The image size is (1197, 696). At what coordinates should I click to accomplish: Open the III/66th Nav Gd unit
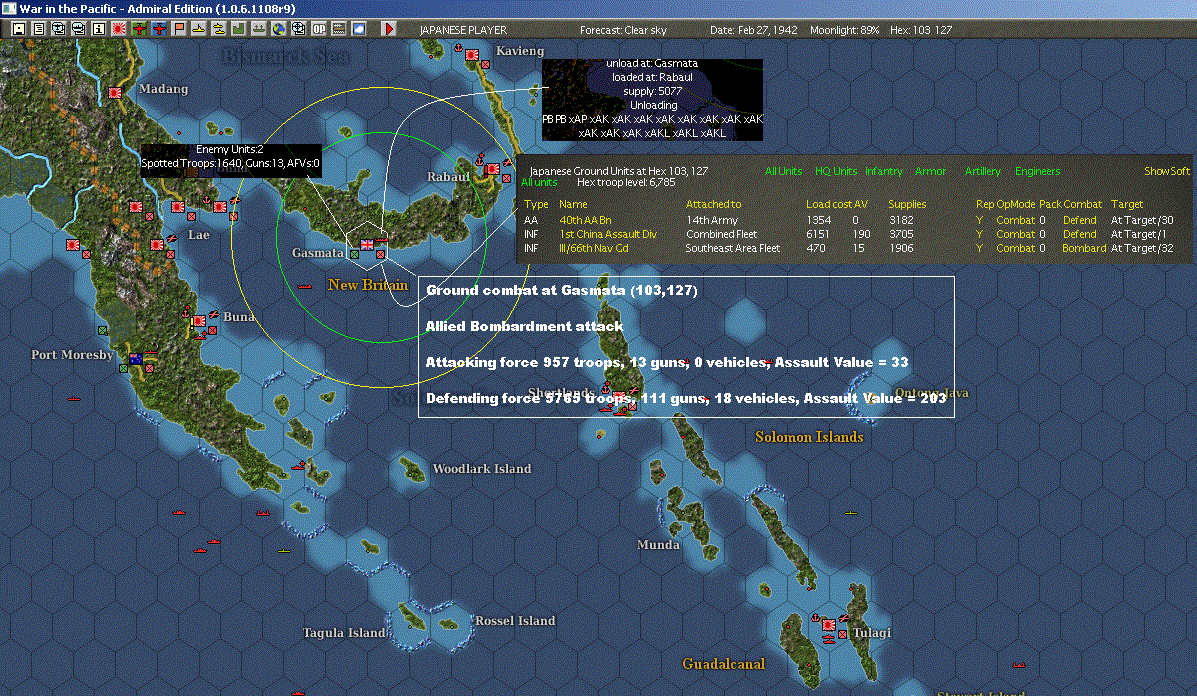point(594,248)
